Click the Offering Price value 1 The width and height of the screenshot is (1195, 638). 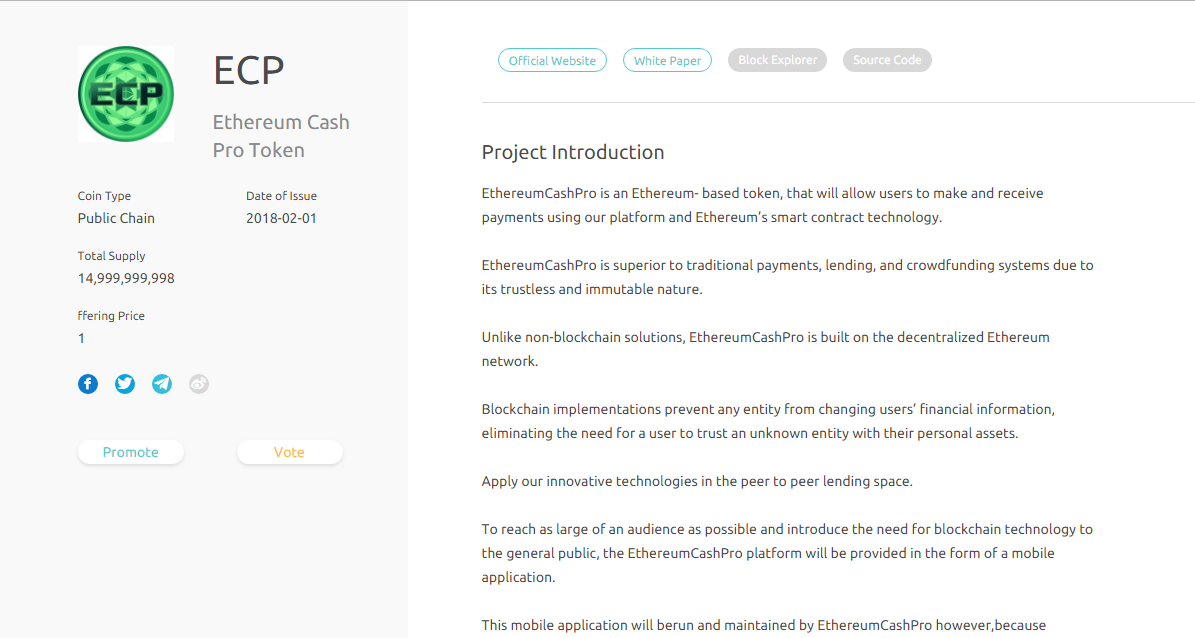(82, 338)
